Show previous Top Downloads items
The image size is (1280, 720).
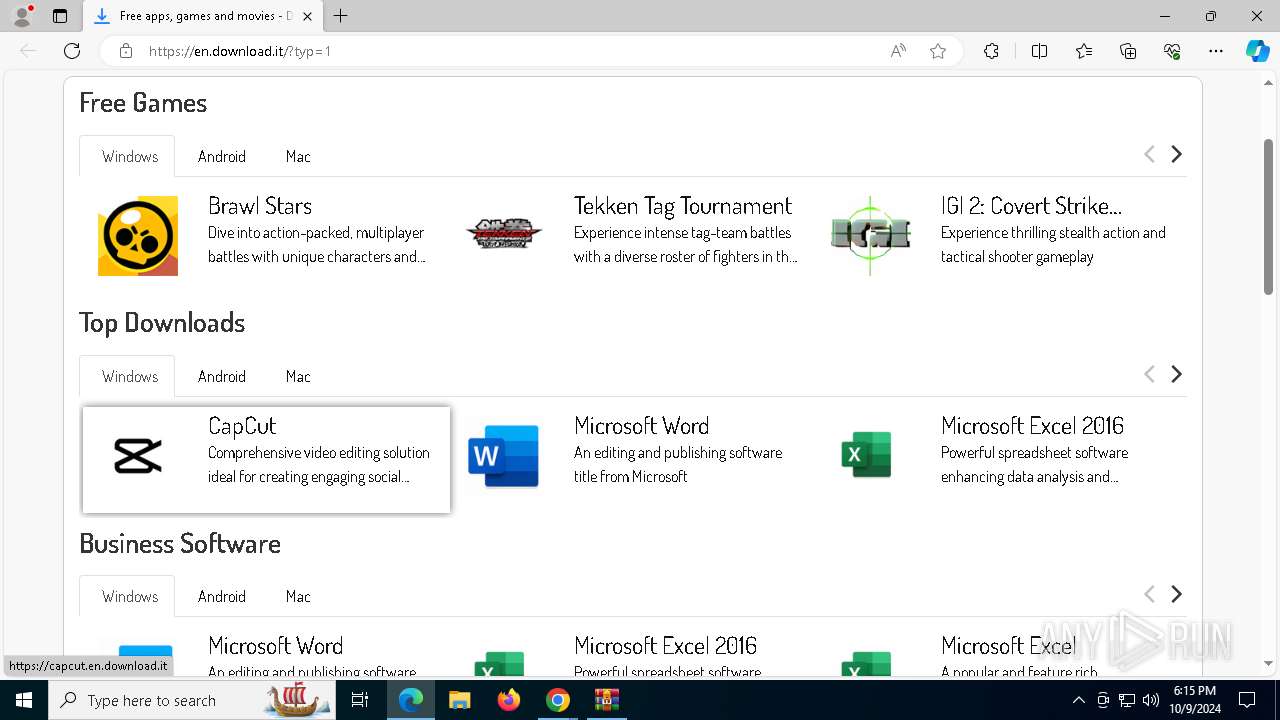1149,374
